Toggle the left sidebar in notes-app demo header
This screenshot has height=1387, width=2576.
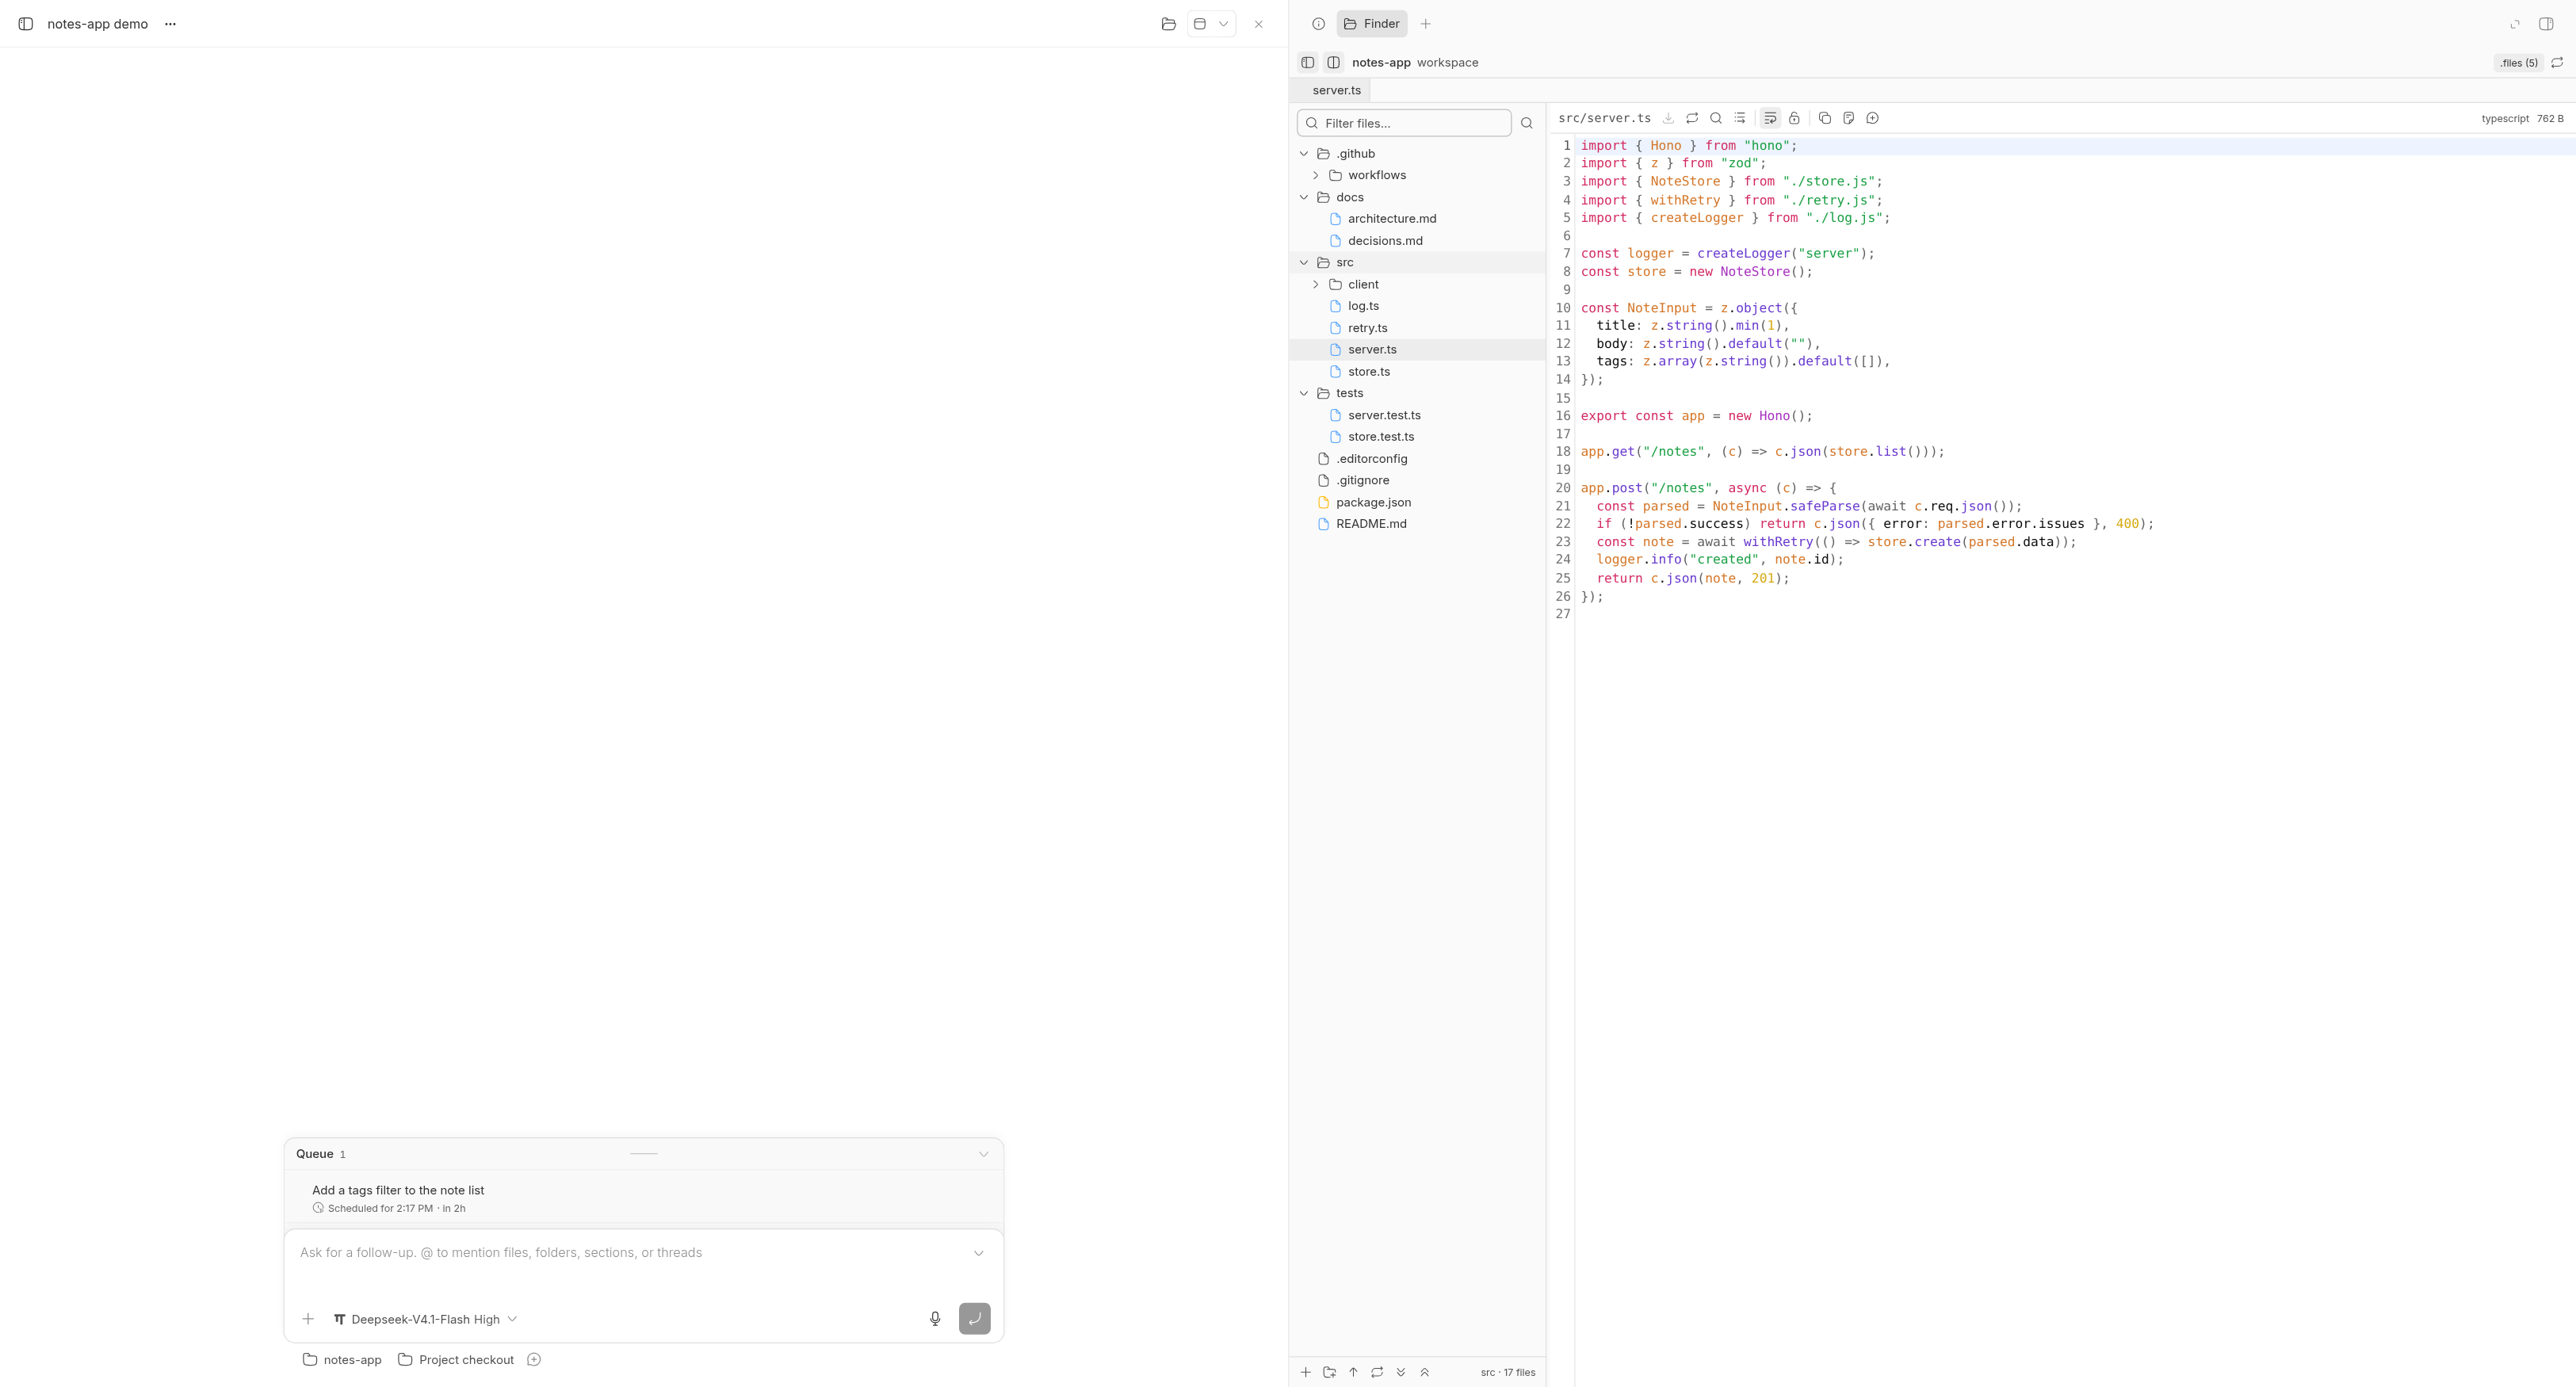tap(26, 24)
